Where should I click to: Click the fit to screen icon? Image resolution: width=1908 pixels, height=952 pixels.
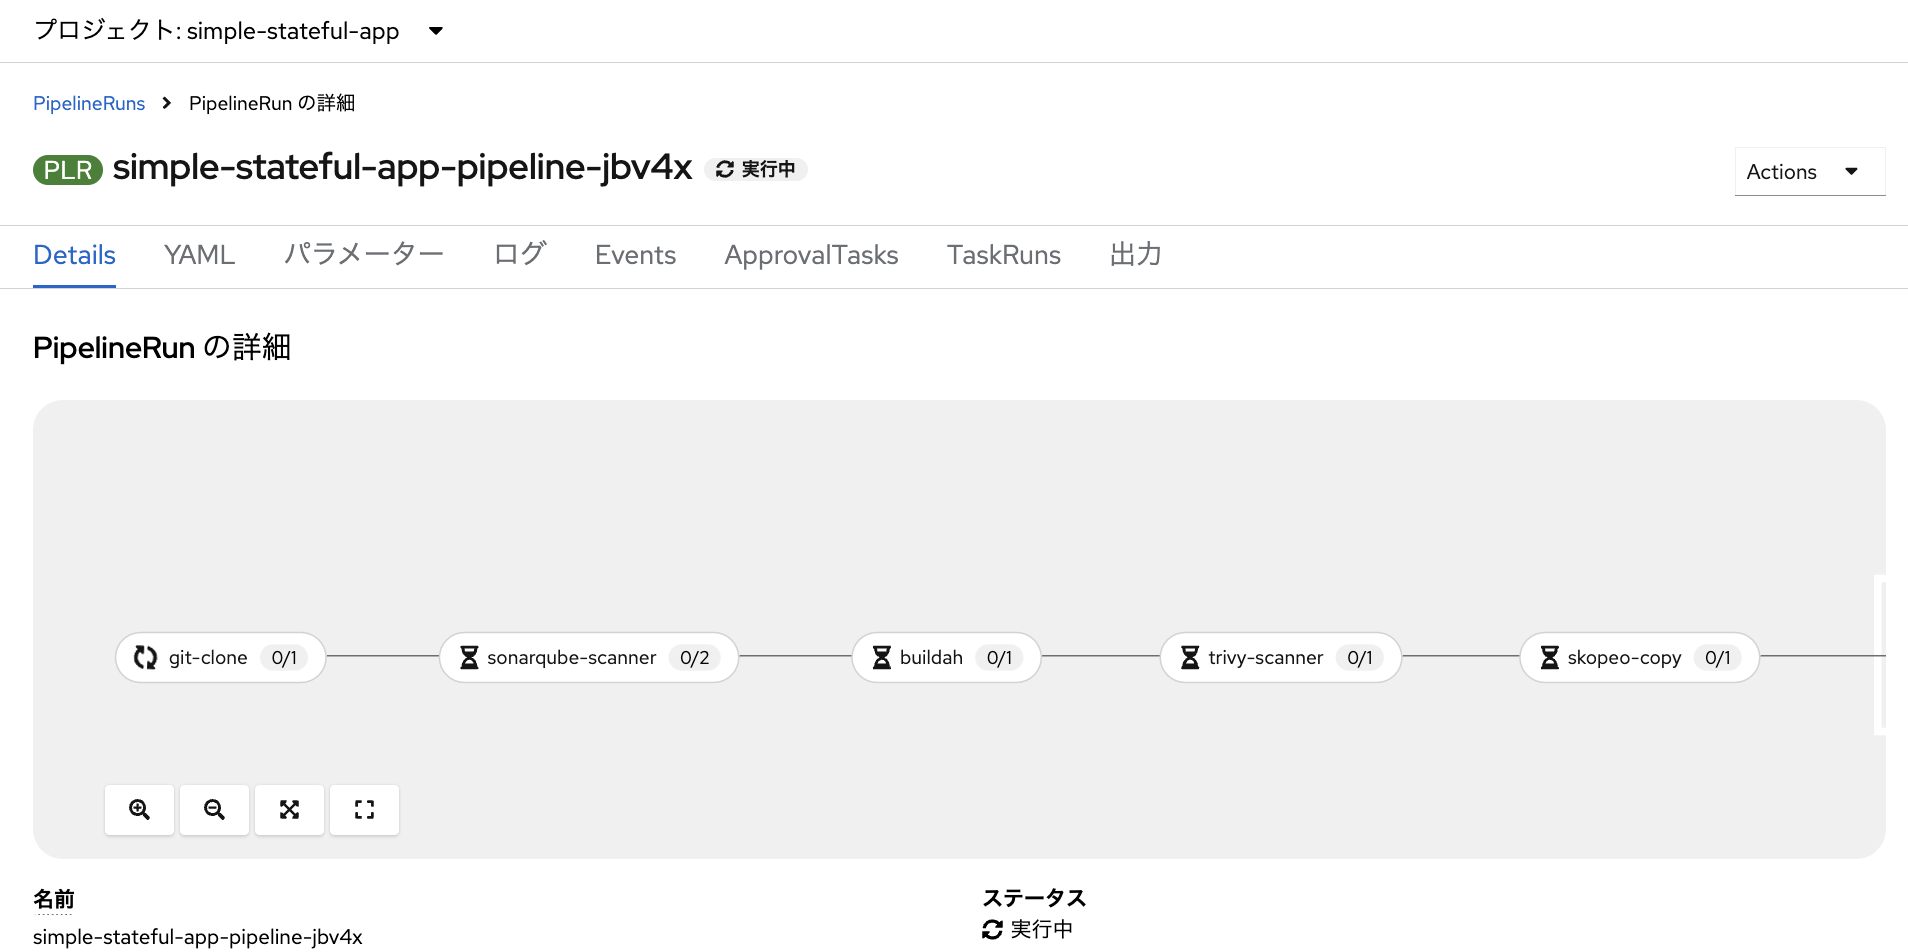289,809
